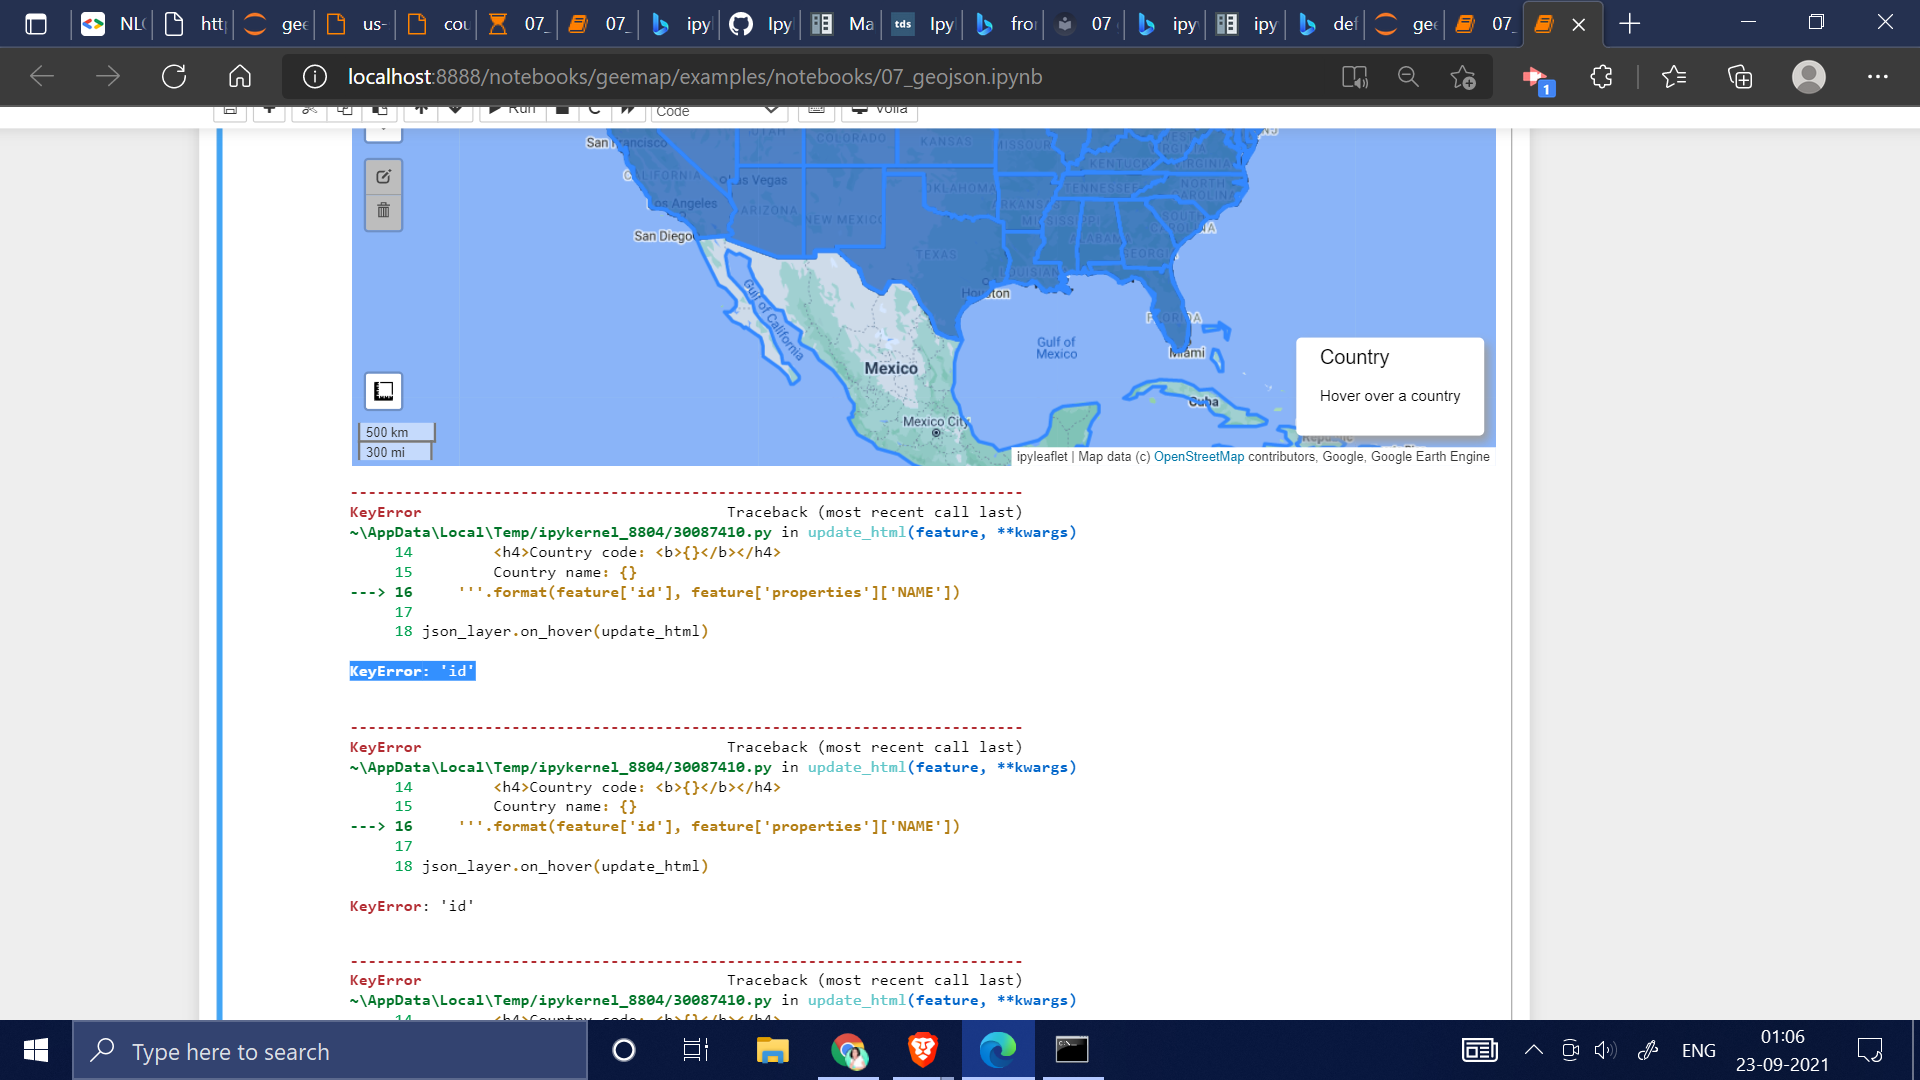Image resolution: width=1920 pixels, height=1080 pixels.
Task: Open Edge Collections icon
Action: click(1740, 77)
